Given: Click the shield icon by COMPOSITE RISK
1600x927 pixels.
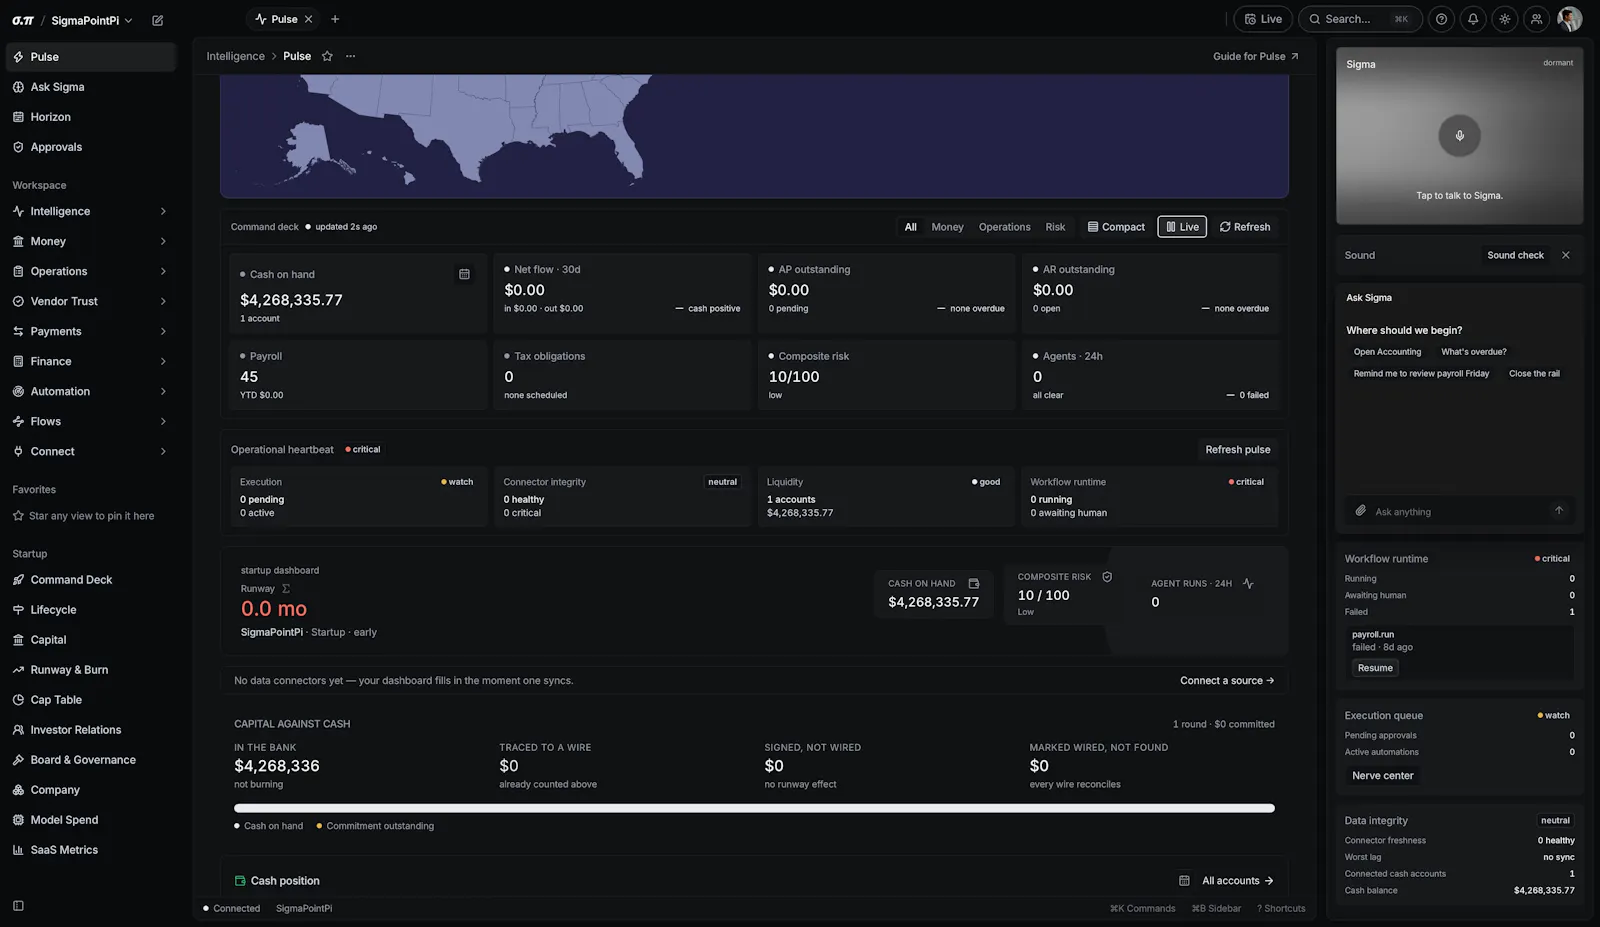Looking at the screenshot, I should 1107,577.
